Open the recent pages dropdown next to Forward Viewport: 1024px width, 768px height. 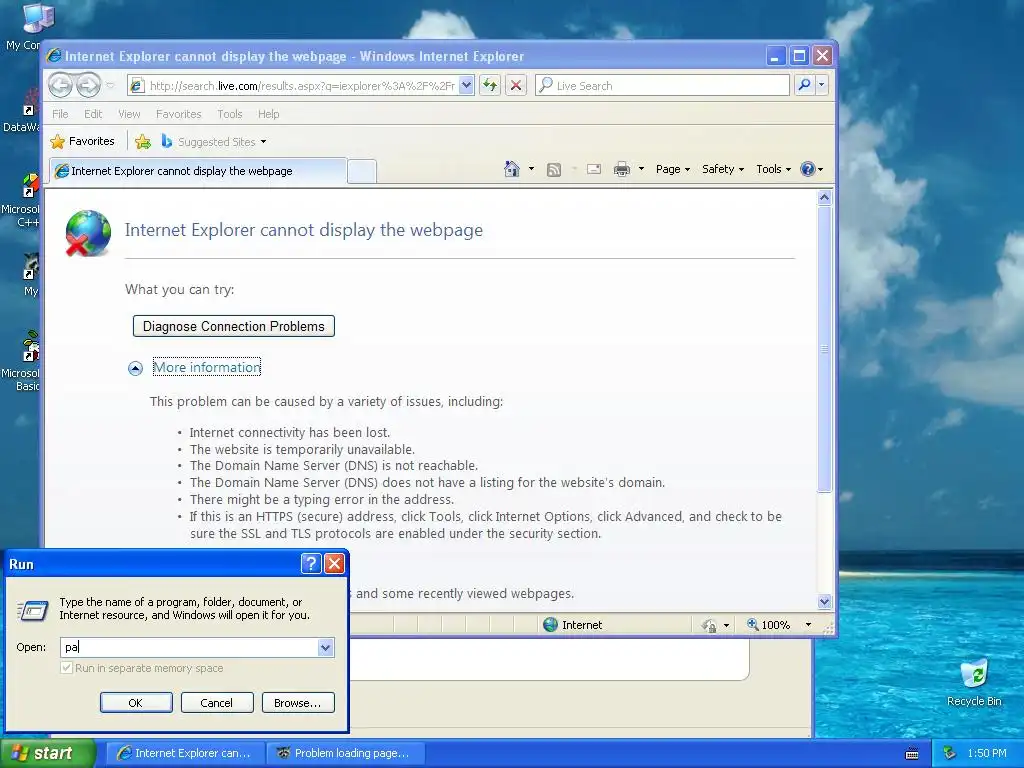point(110,86)
